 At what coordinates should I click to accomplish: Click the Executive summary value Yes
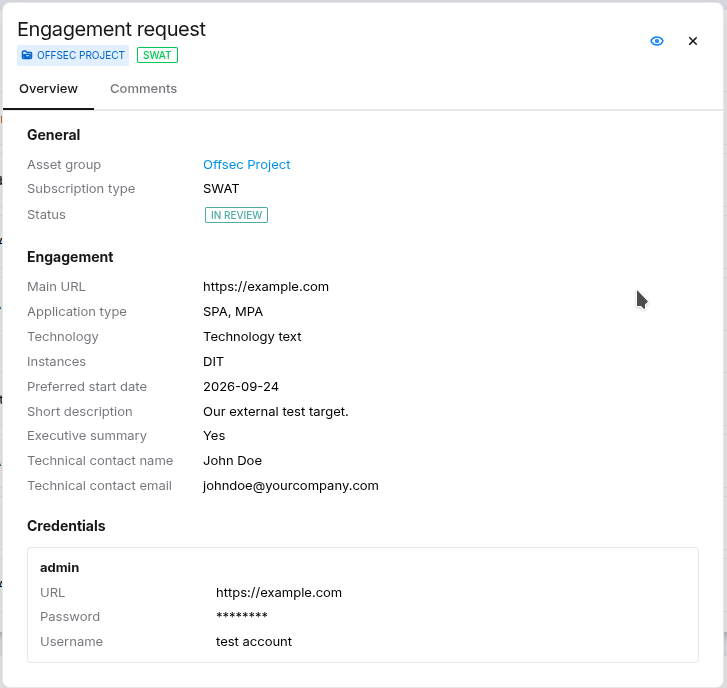tap(214, 436)
